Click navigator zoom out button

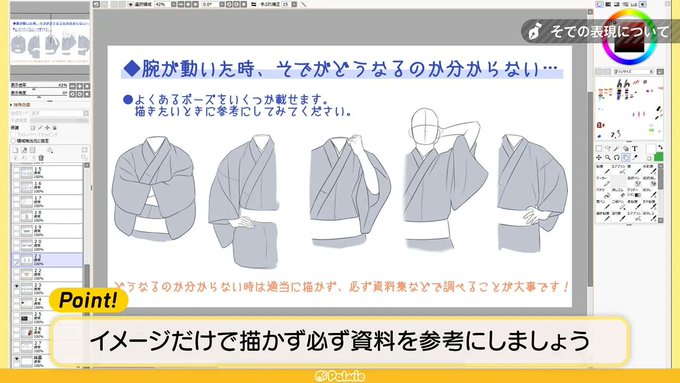tap(72, 86)
